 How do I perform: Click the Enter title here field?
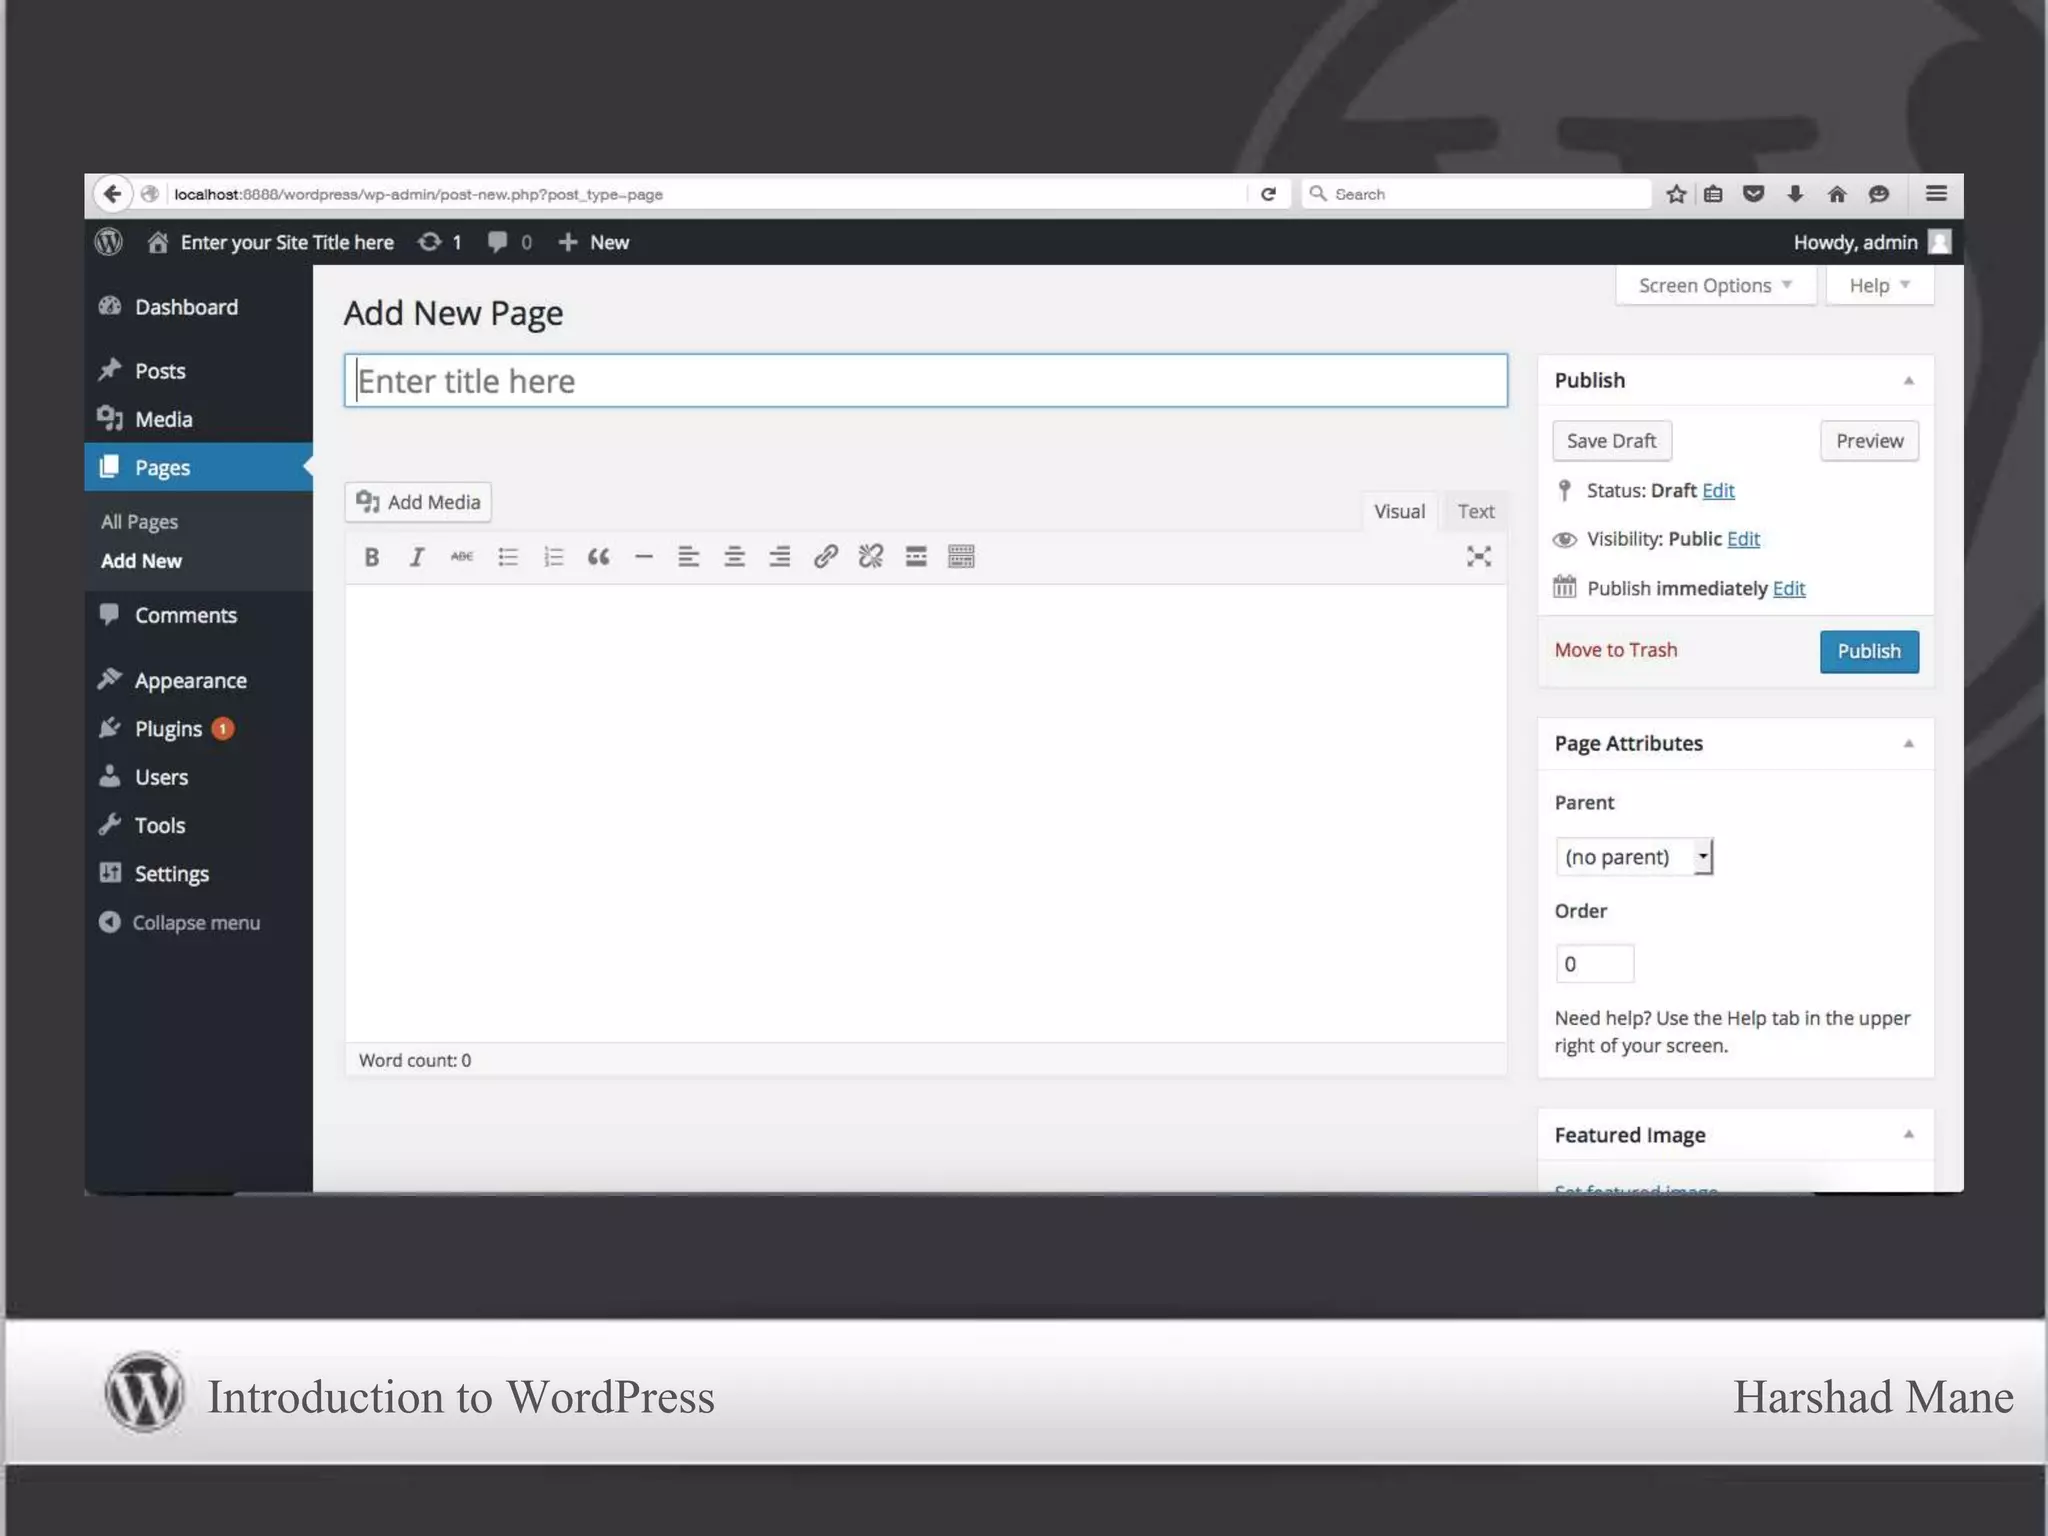click(926, 381)
